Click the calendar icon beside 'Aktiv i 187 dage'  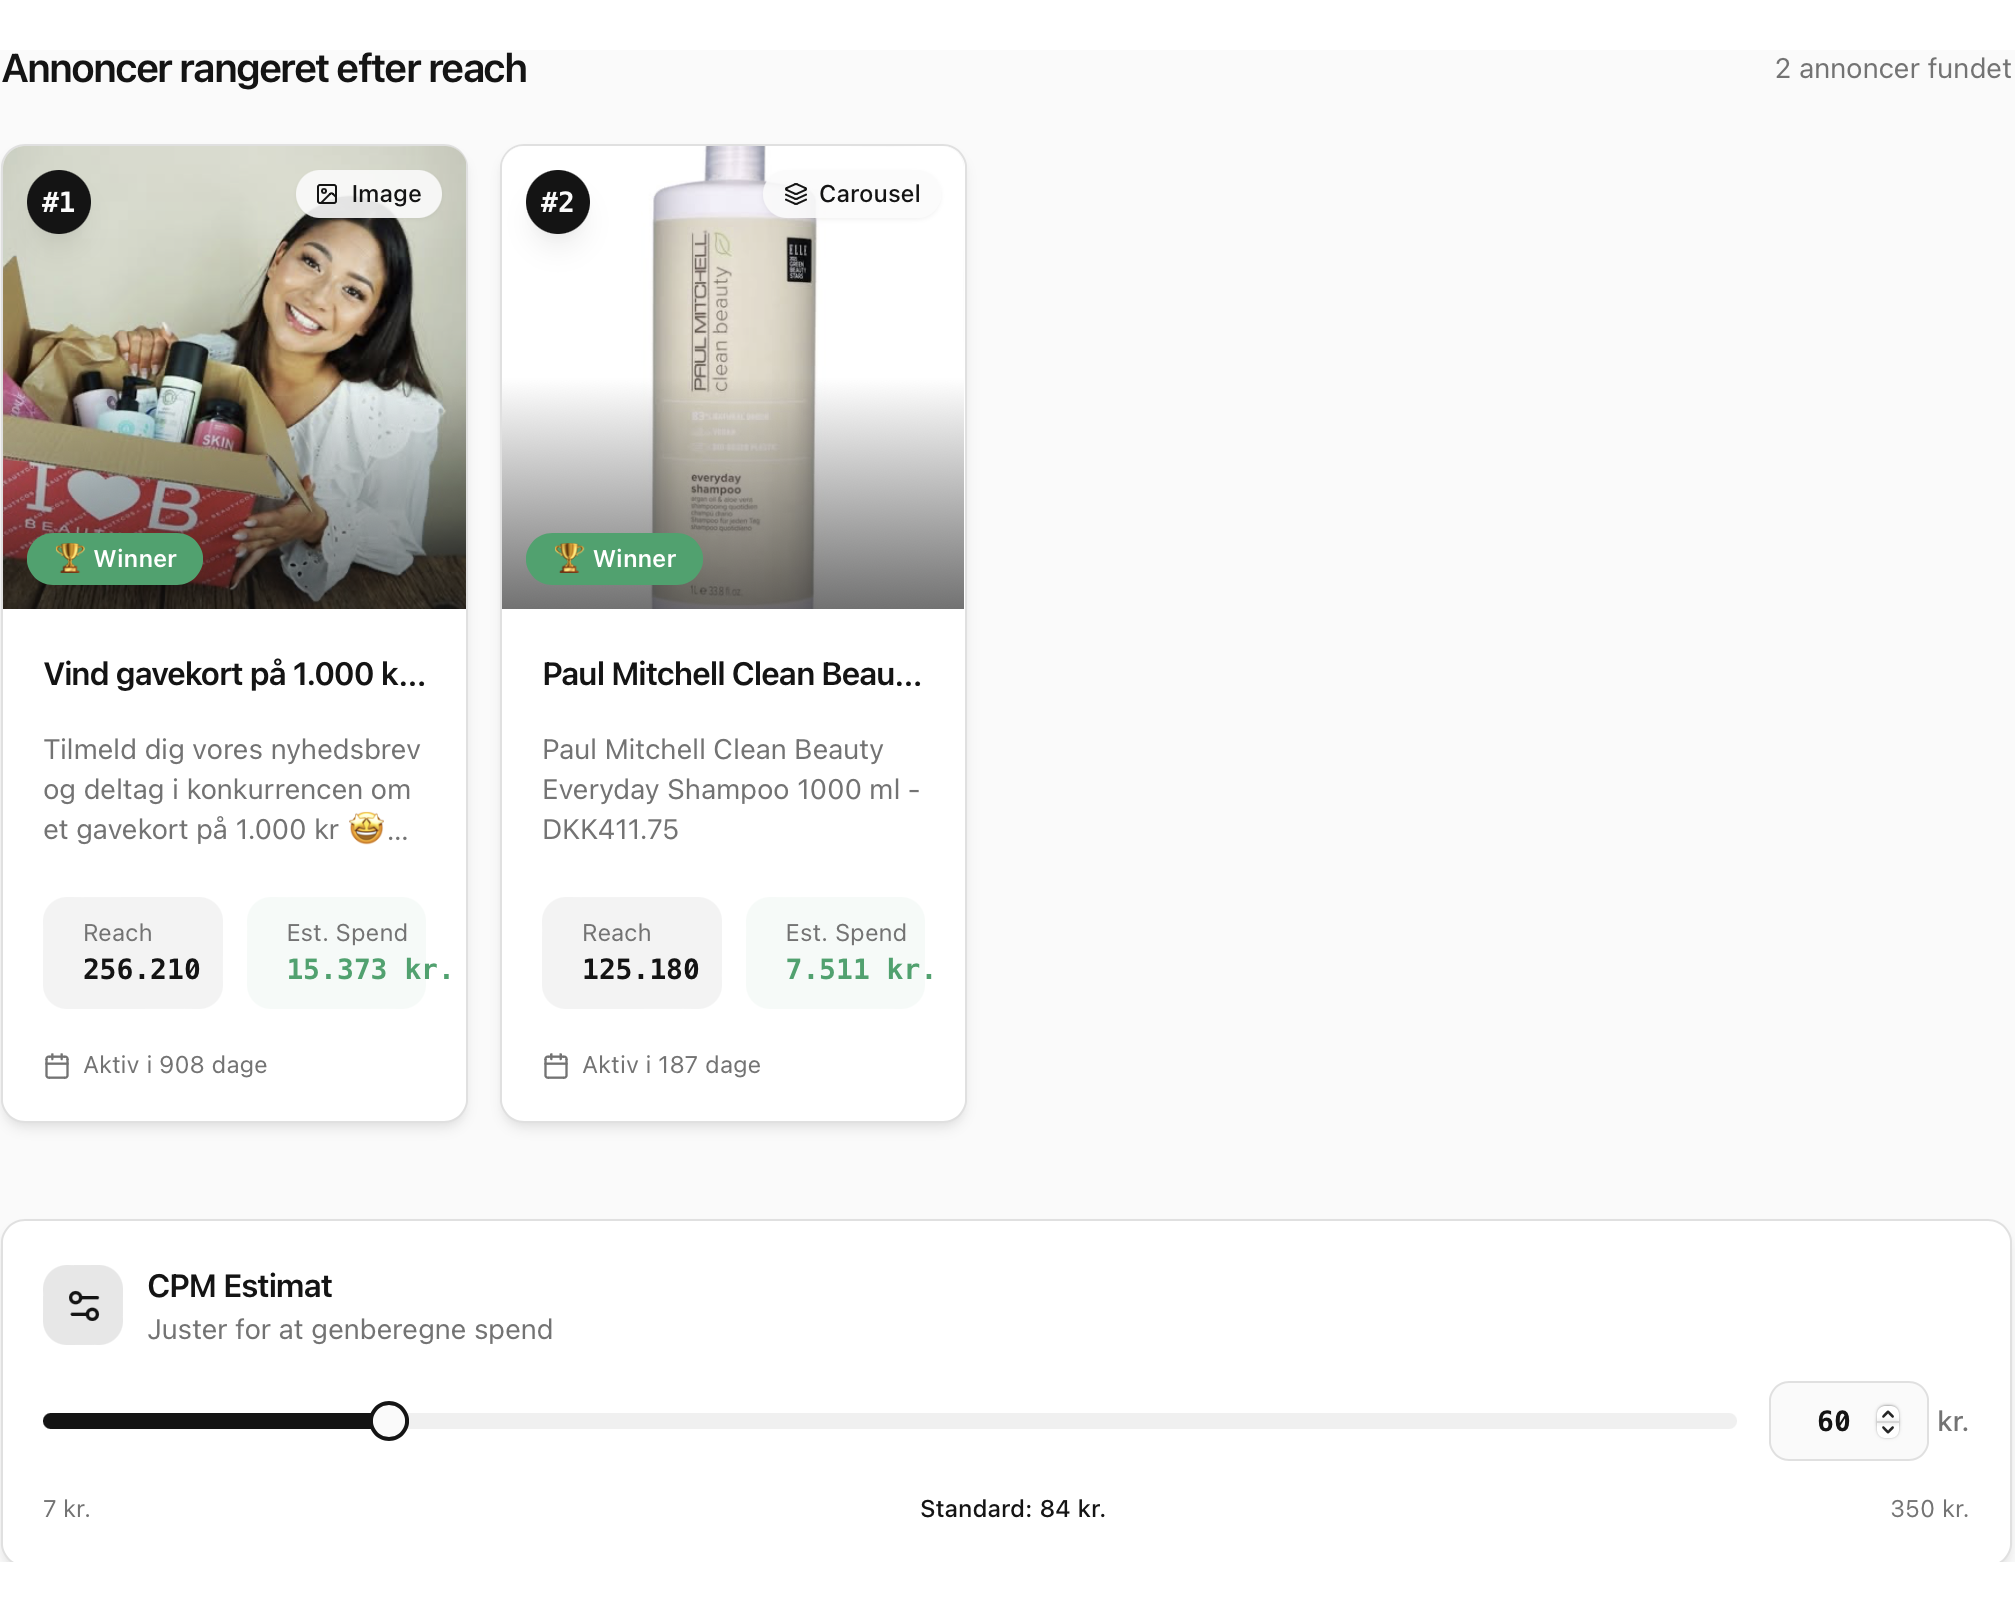[x=556, y=1066]
